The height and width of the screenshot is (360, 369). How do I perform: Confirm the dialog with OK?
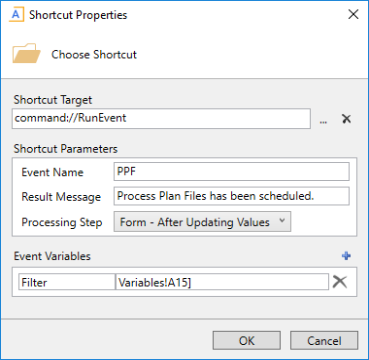247,341
